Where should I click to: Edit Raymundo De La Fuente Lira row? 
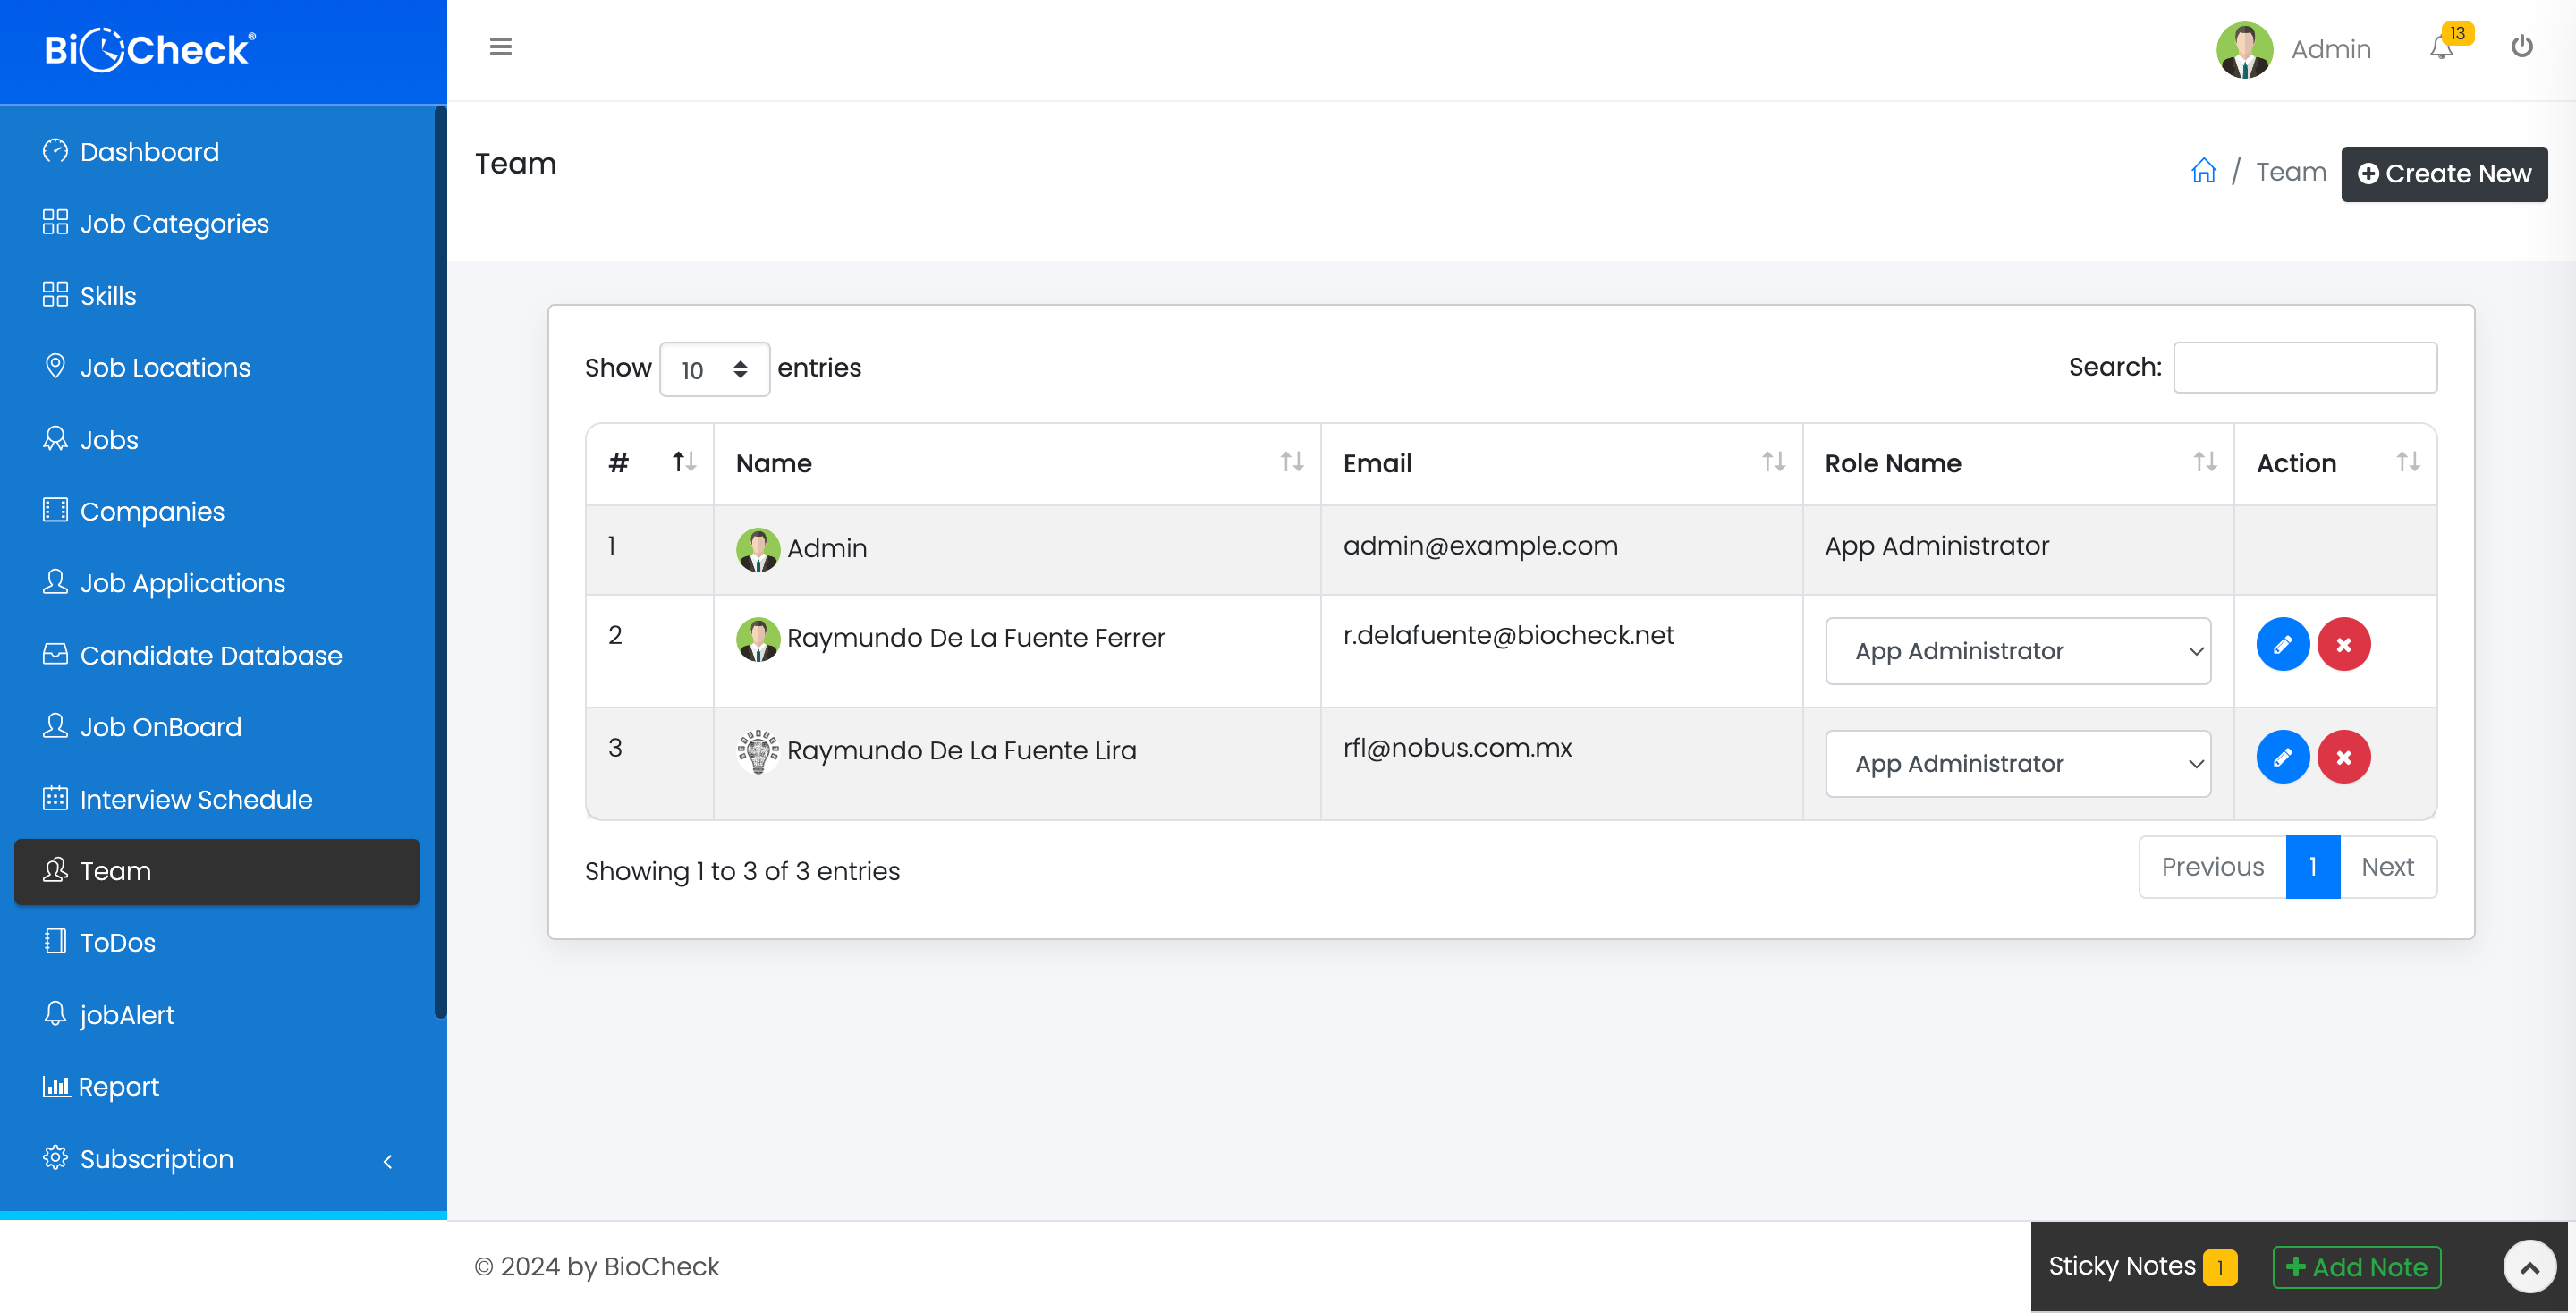coord(2282,757)
